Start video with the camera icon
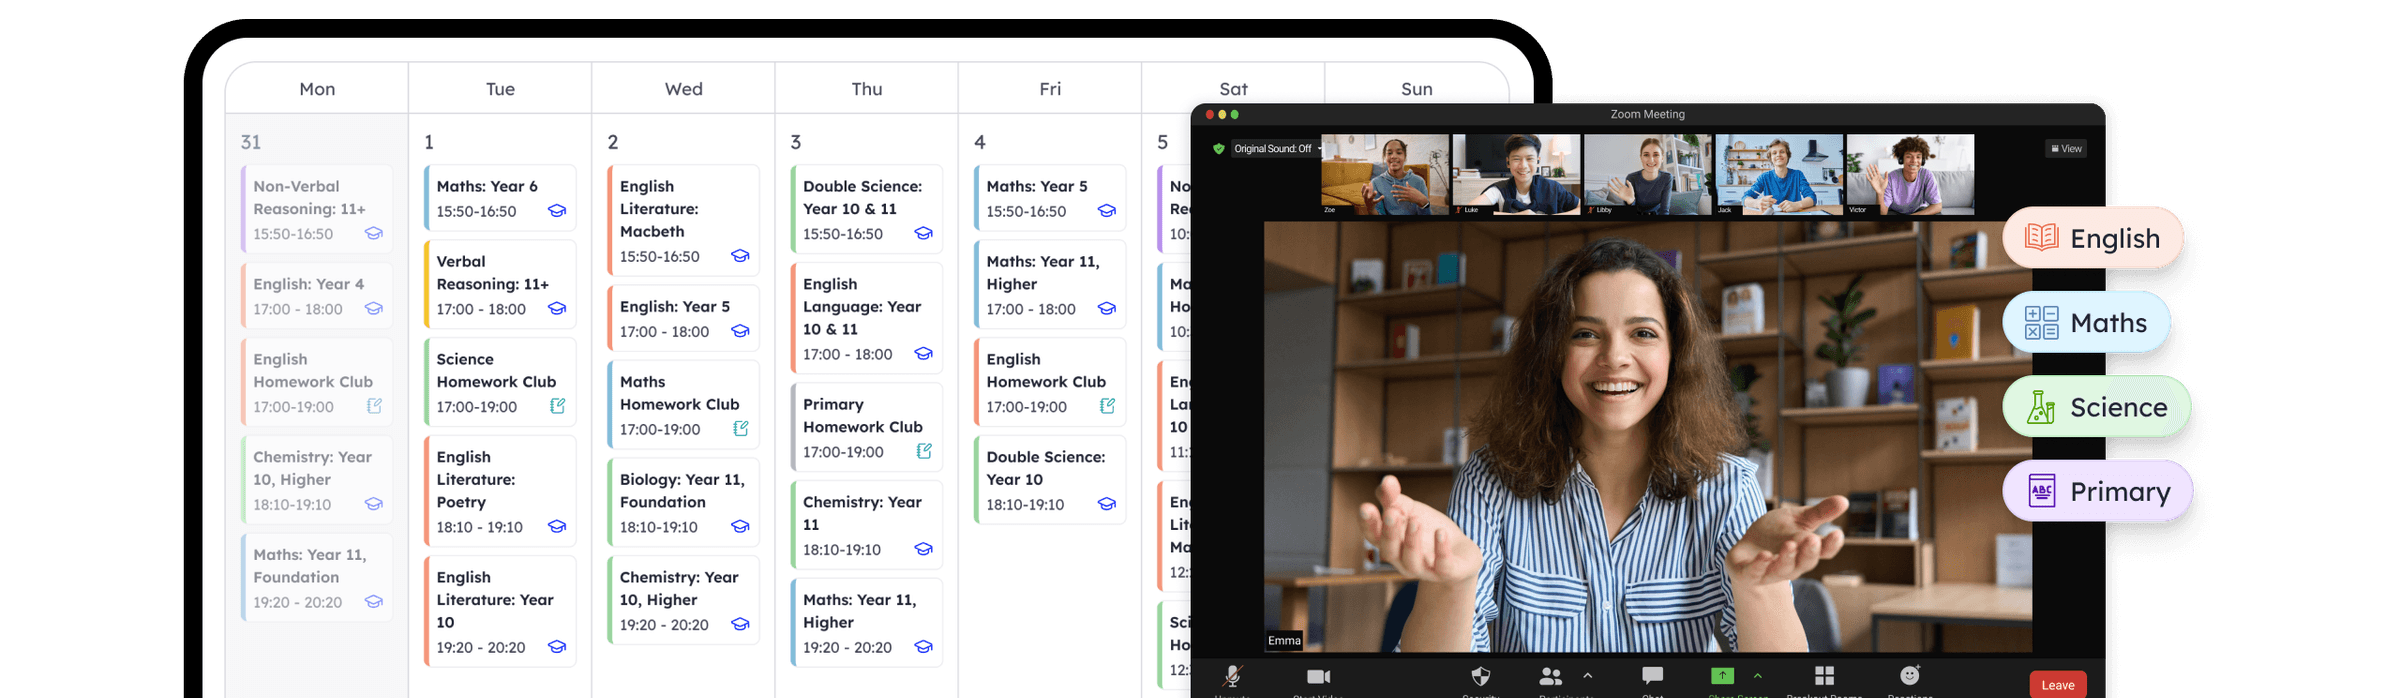Viewport: 2400px width, 698px height. tap(1319, 677)
